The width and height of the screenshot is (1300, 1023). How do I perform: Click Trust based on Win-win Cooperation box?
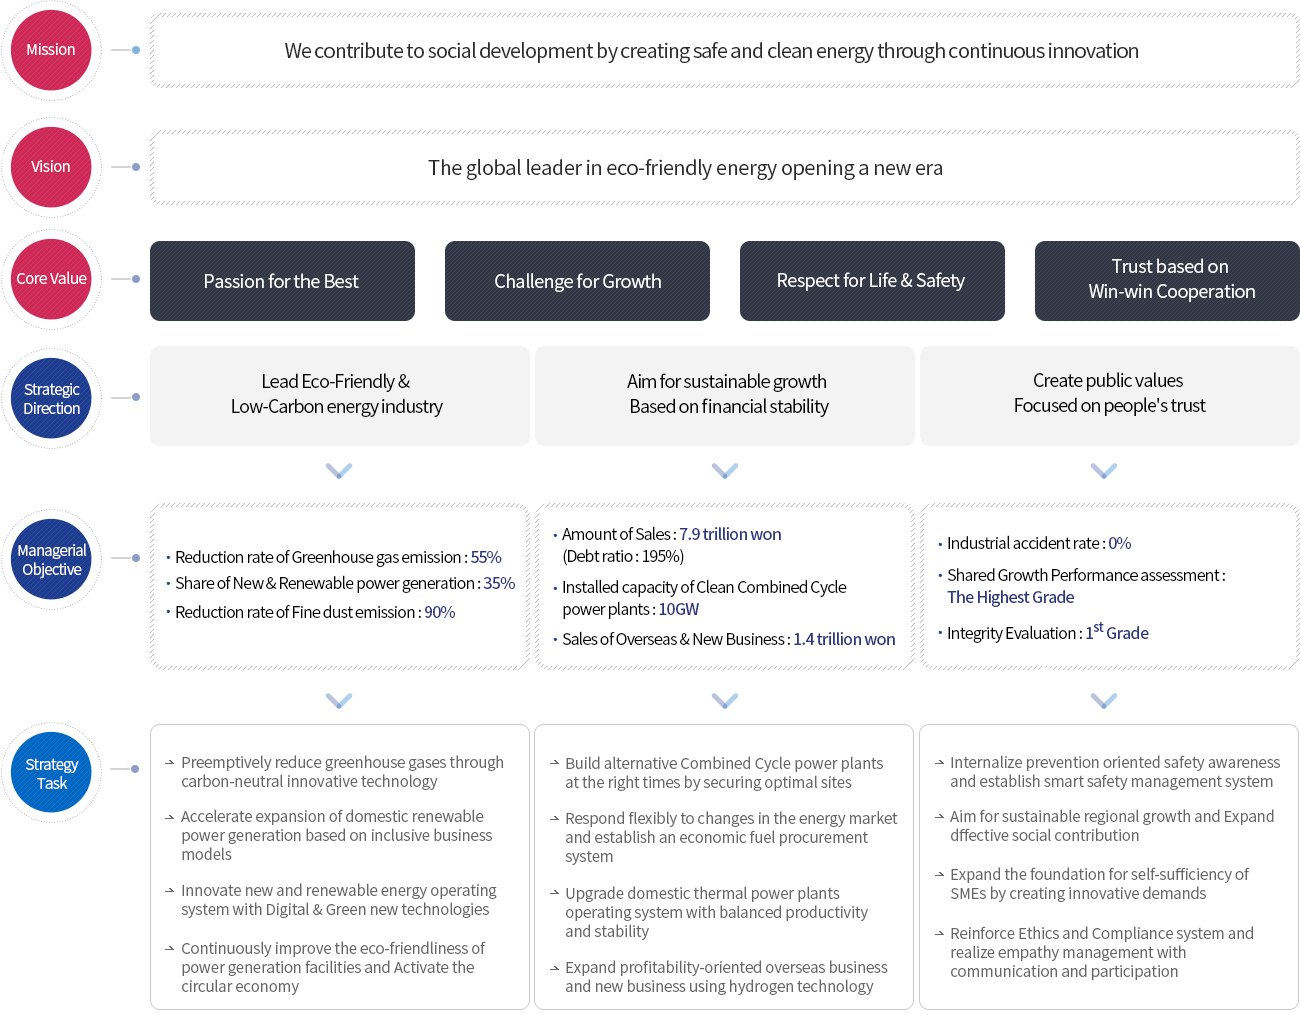[x=1167, y=281]
